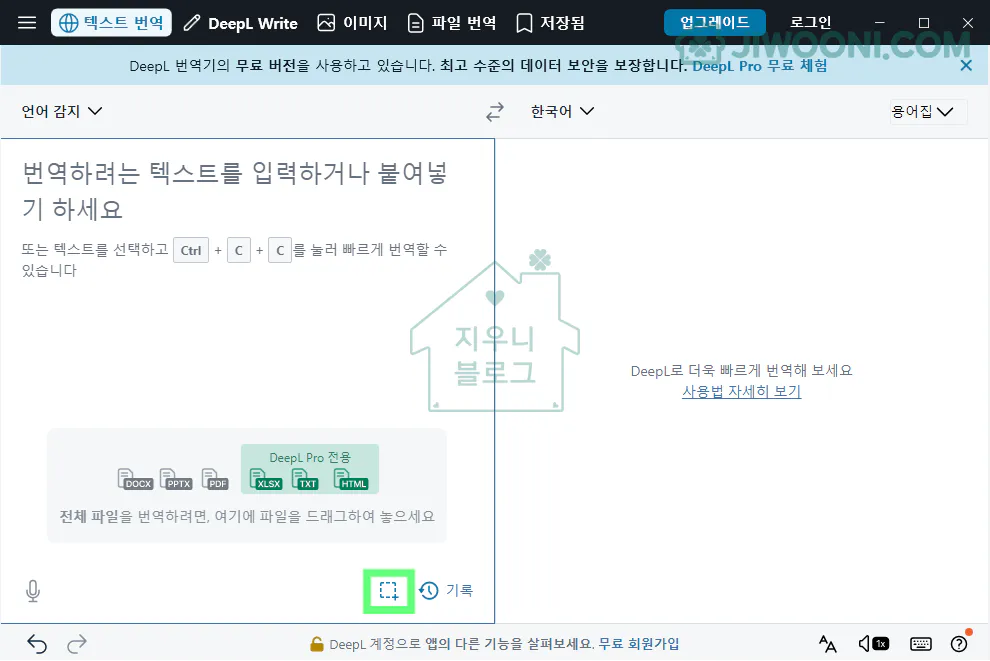Switch to the 이미지 translation tab
This screenshot has width=990, height=661.
click(352, 22)
